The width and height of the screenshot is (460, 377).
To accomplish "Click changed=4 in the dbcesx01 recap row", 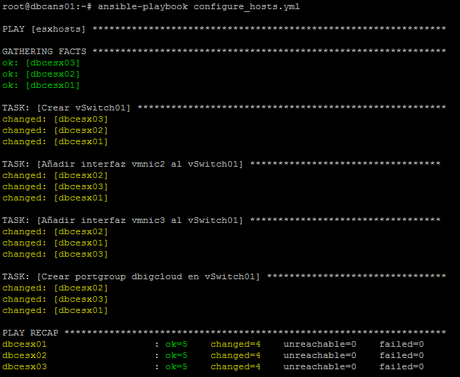I will click(x=235, y=345).
